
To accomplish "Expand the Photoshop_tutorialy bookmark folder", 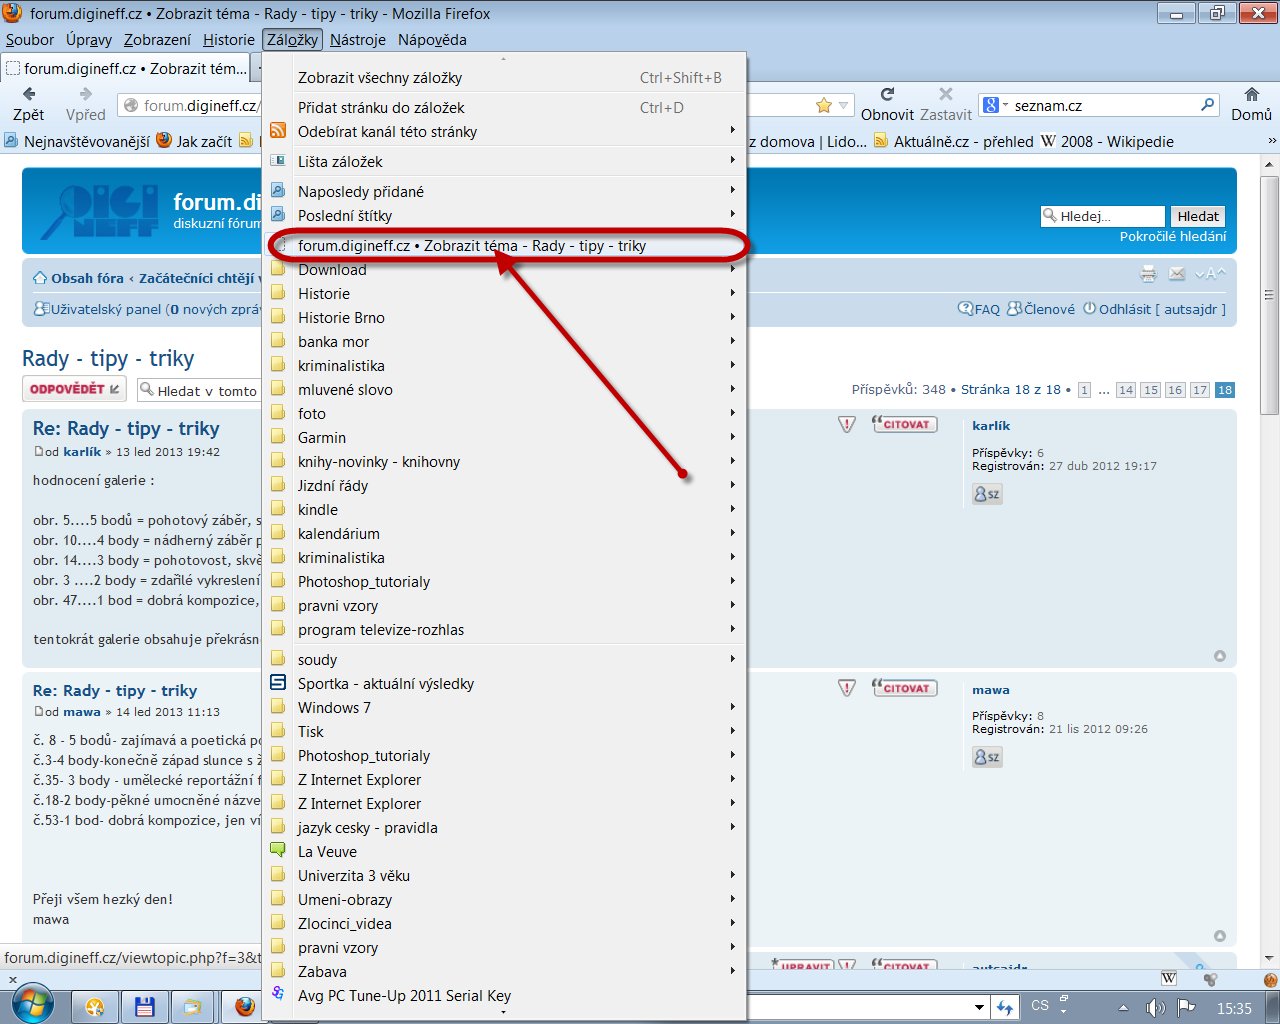I will (364, 582).
